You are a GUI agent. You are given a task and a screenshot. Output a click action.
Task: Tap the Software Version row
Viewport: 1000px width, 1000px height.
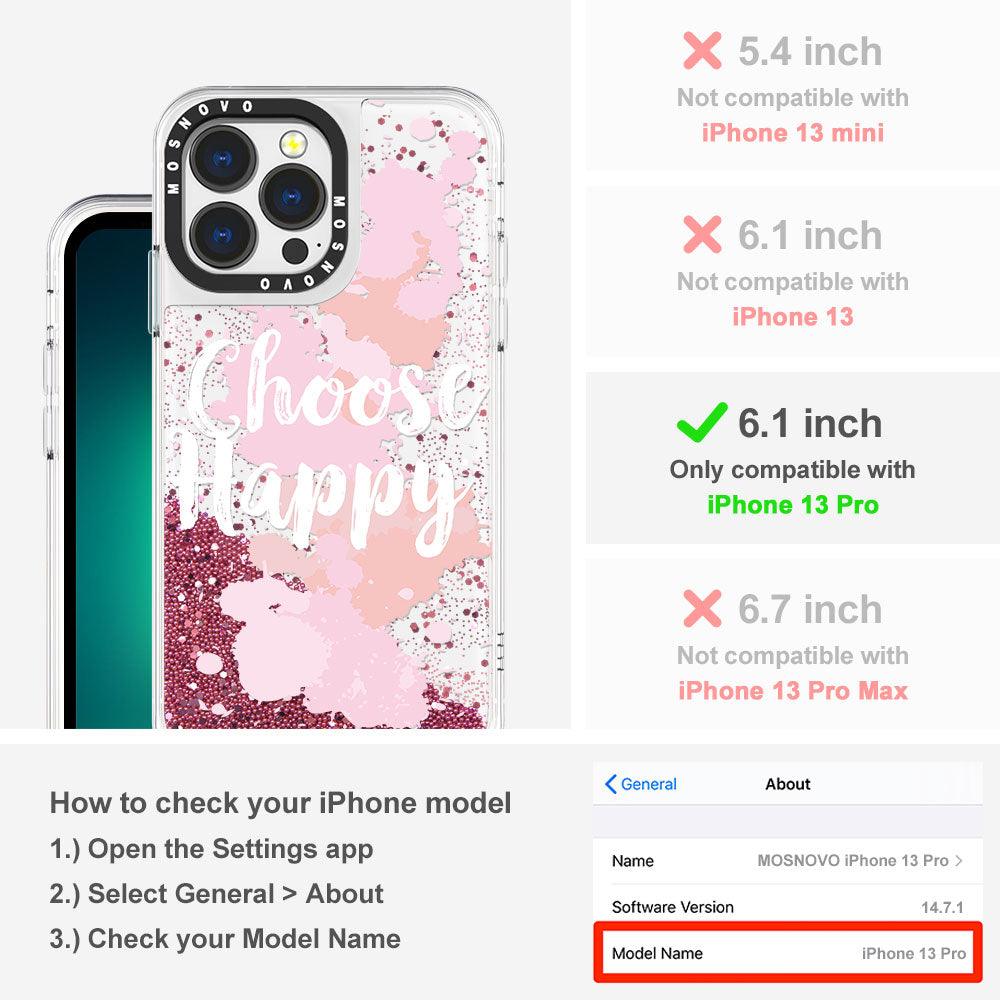point(788,906)
